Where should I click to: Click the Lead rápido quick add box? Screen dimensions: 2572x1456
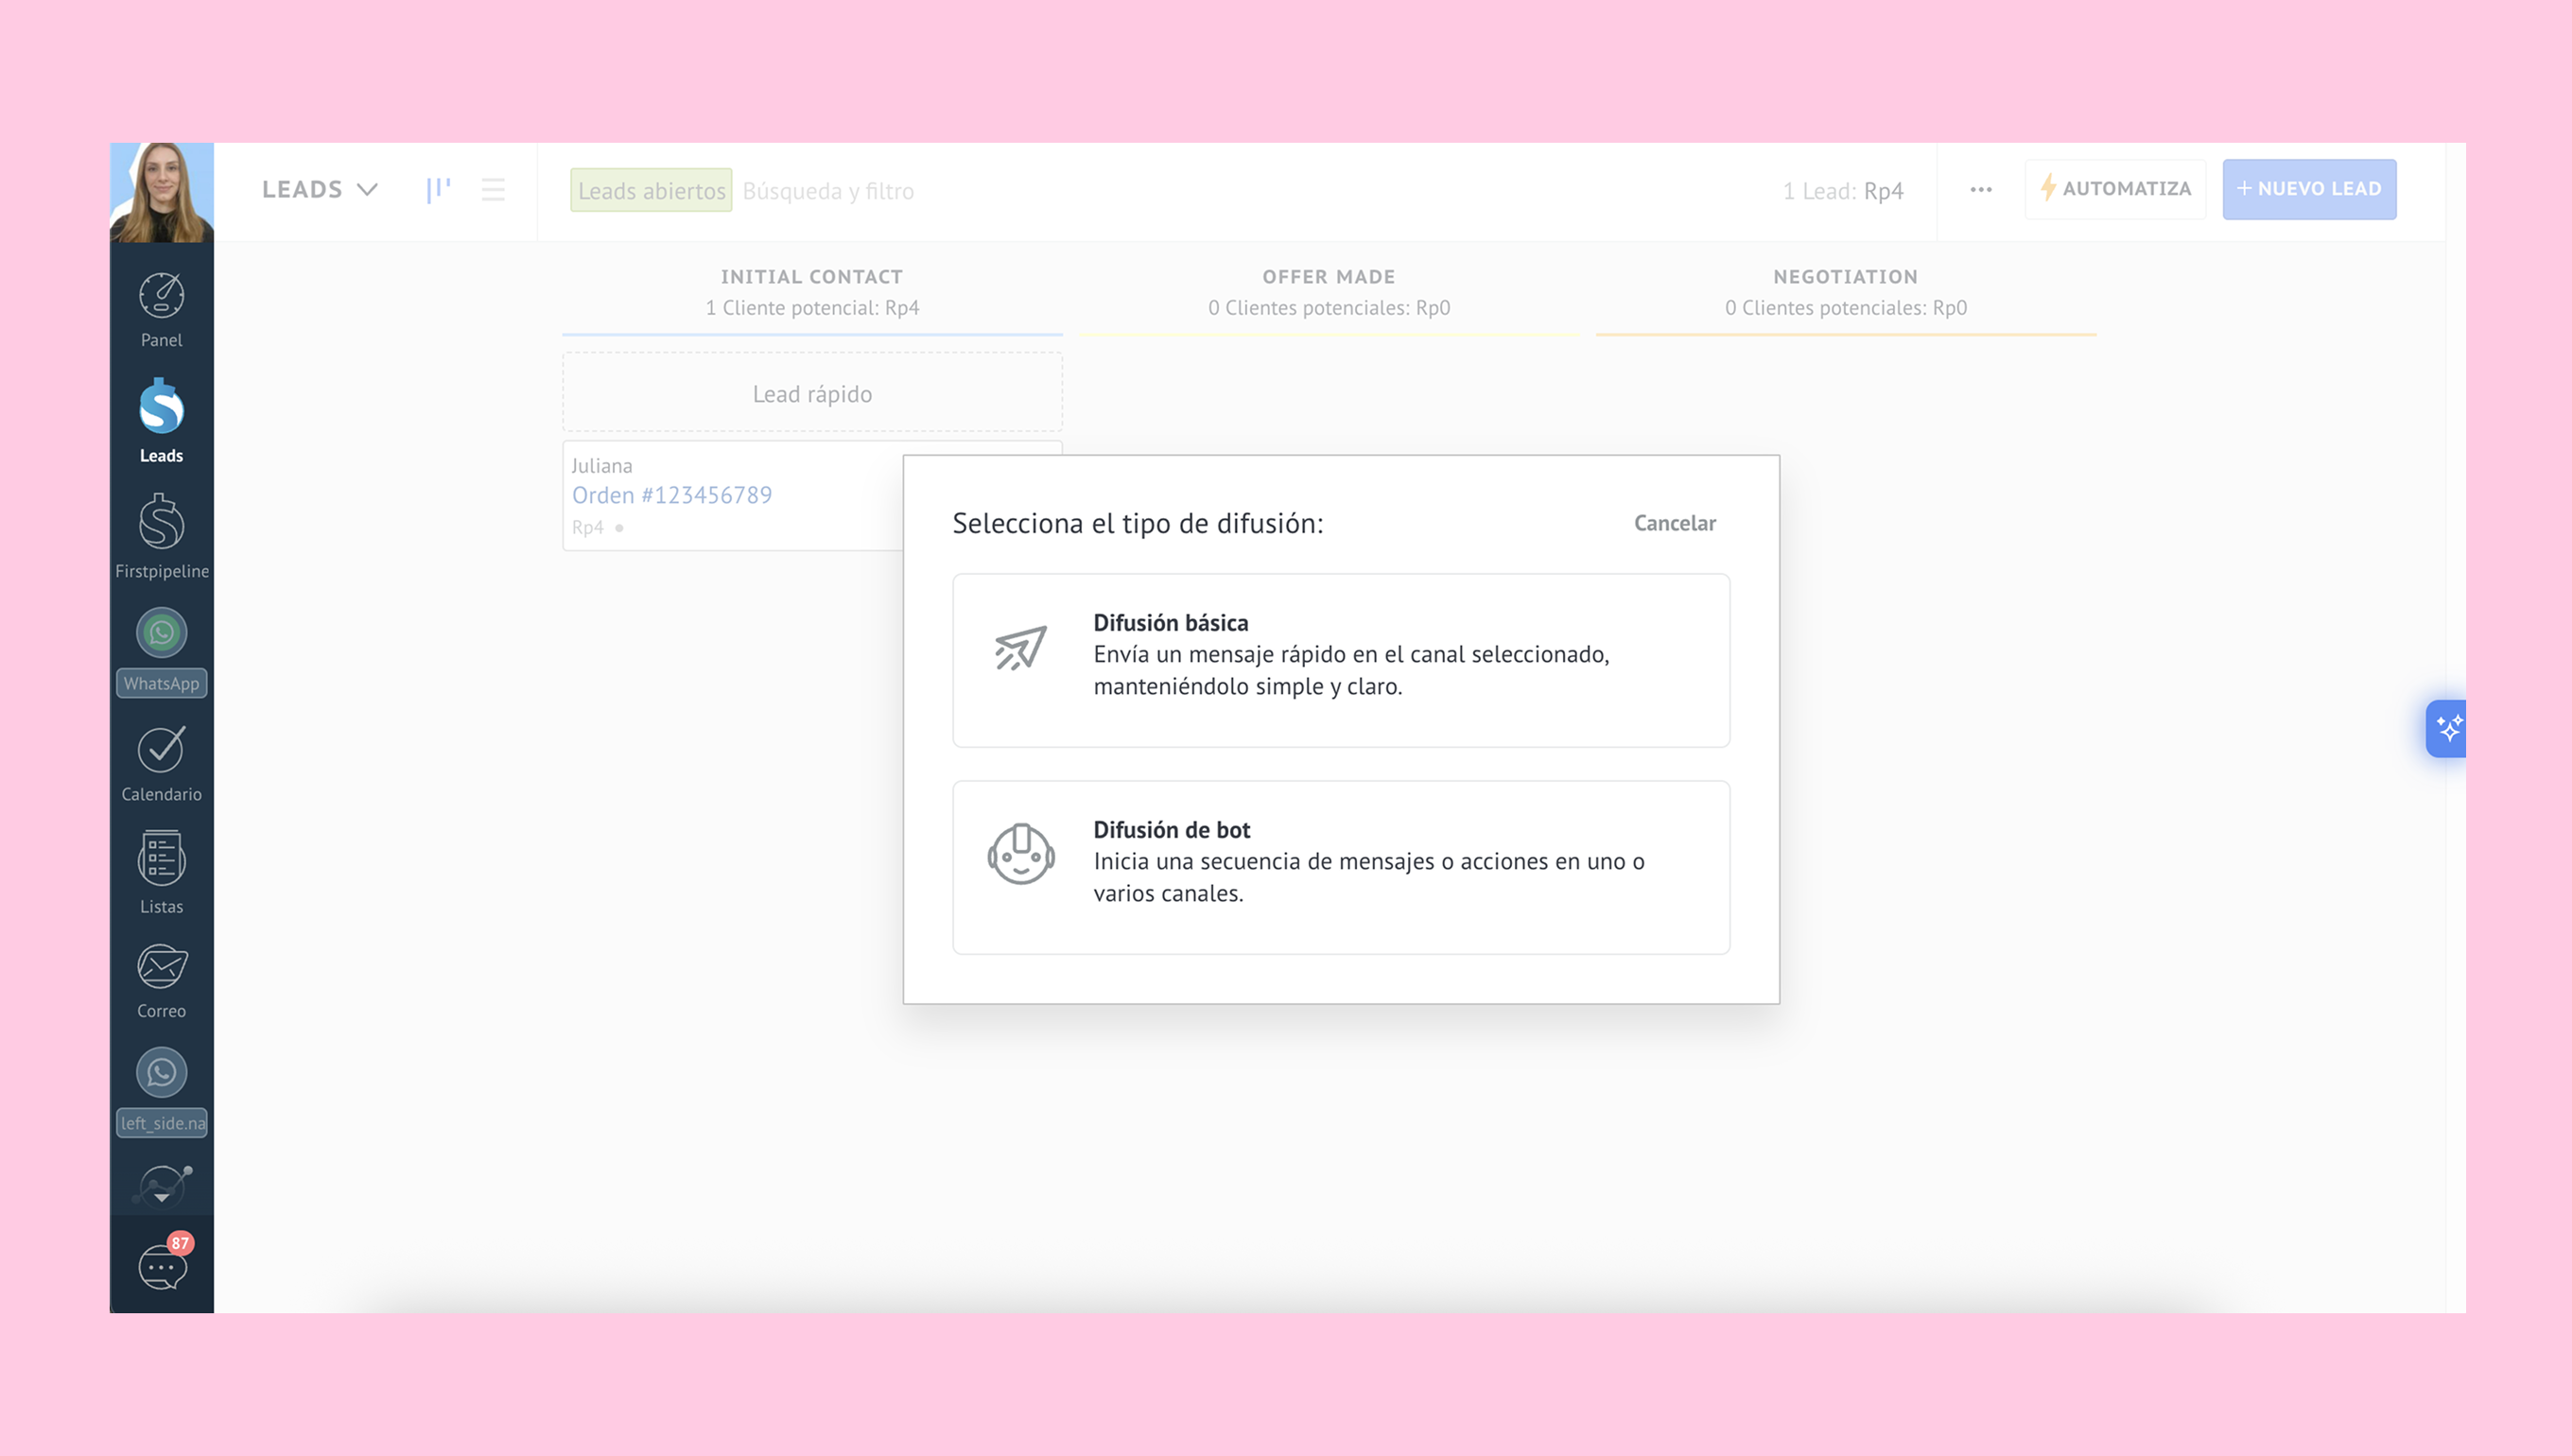coord(812,393)
